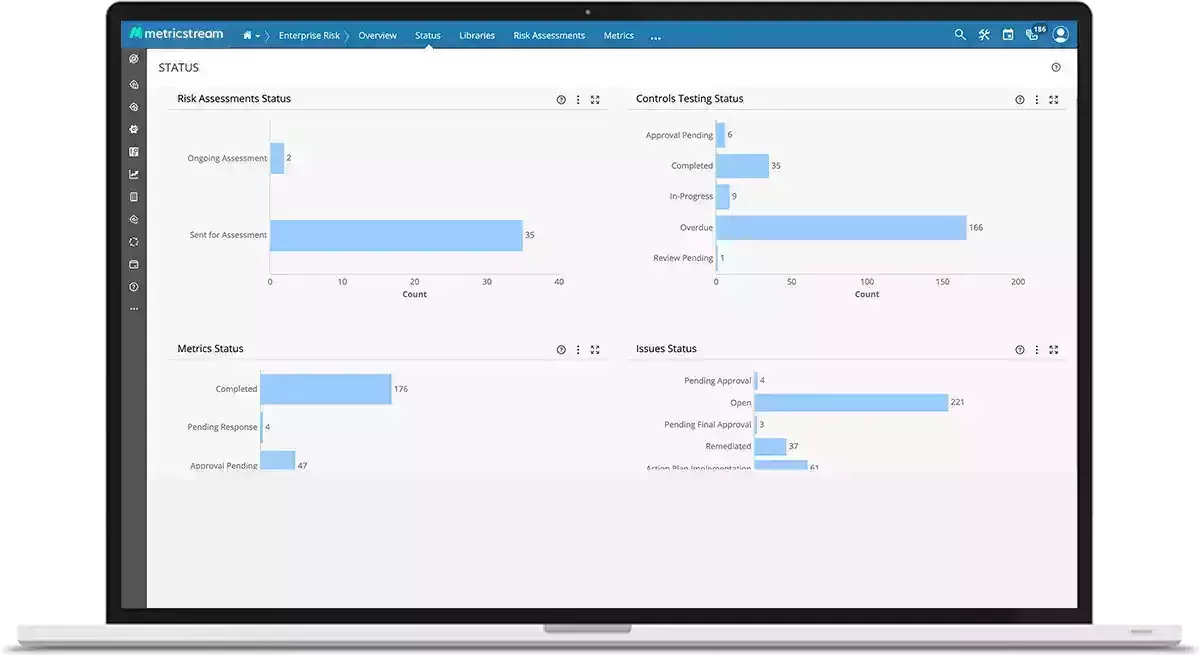Click the 'Metrics Status' panel title
The image size is (1200, 655).
[210, 349]
